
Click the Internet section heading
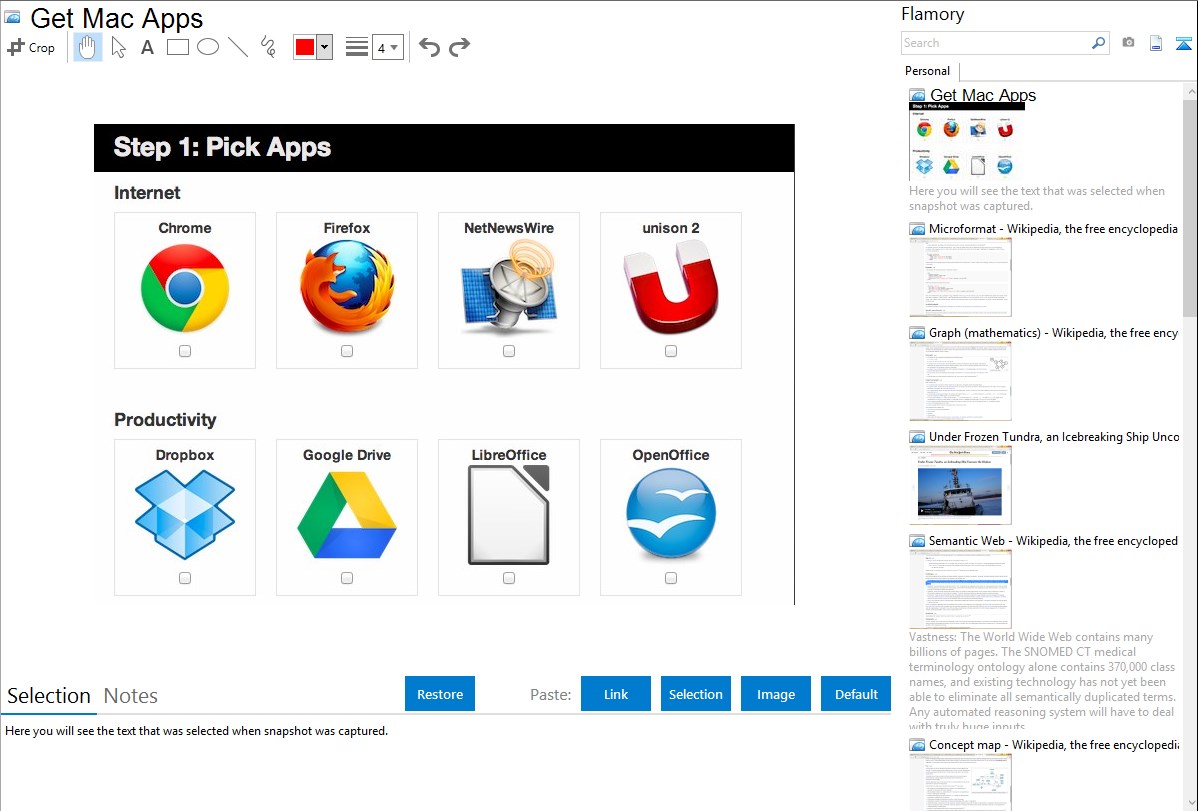(x=147, y=193)
